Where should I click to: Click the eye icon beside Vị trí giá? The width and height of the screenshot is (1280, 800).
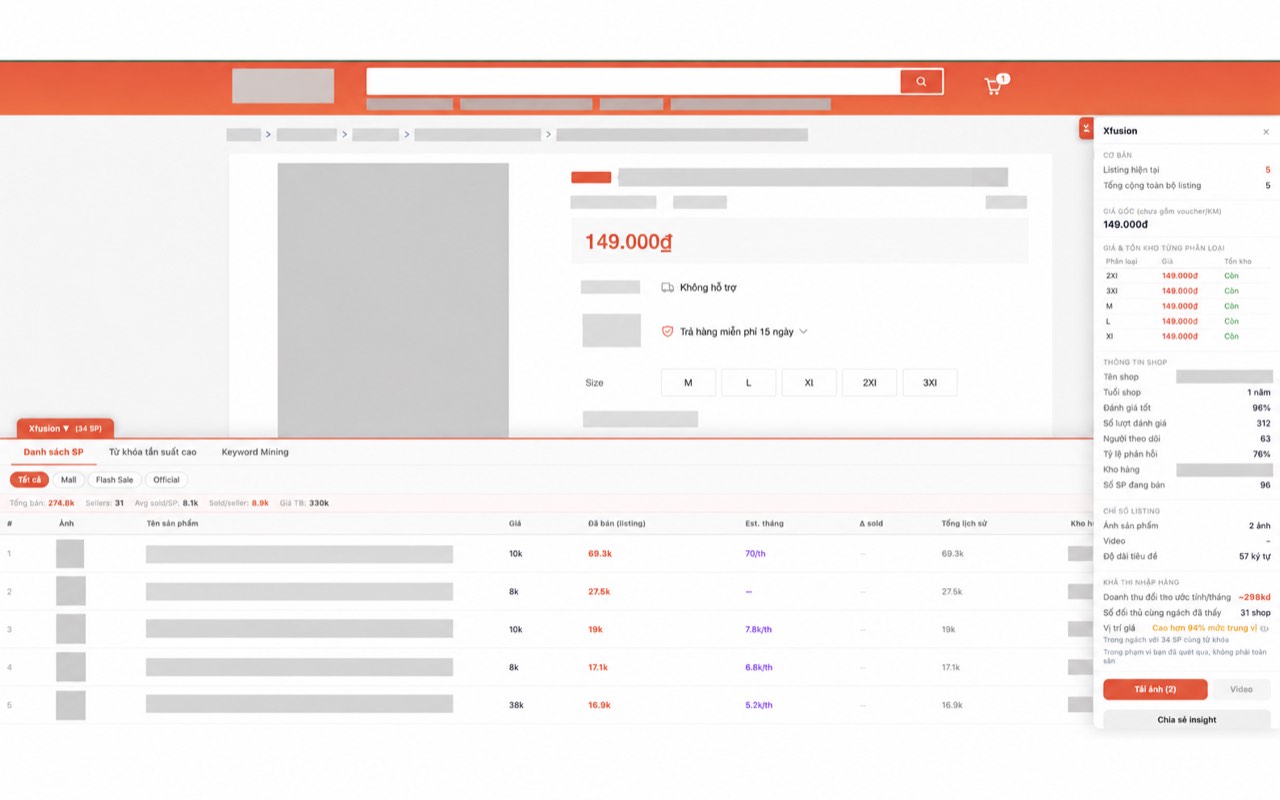(1264, 629)
